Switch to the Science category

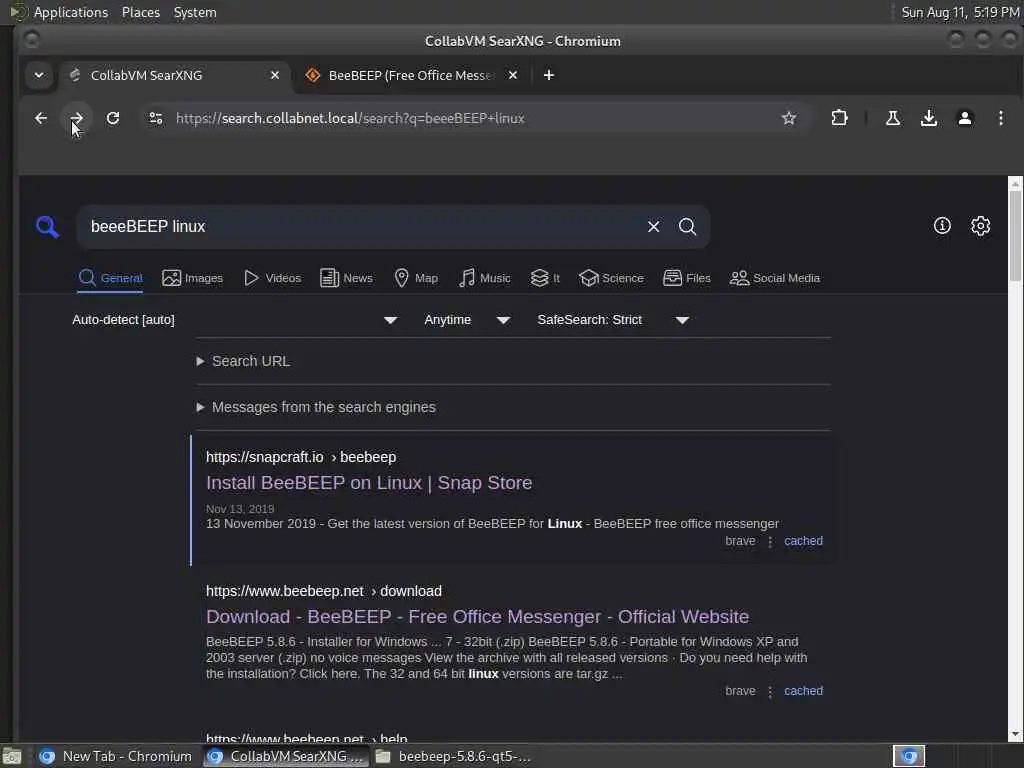click(x=611, y=278)
